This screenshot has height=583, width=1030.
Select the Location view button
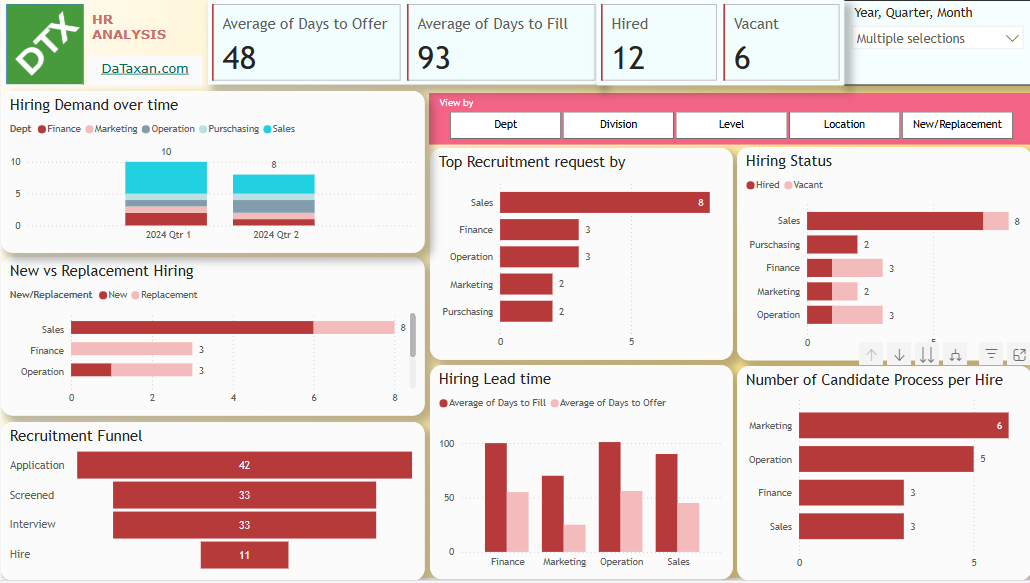pos(844,125)
